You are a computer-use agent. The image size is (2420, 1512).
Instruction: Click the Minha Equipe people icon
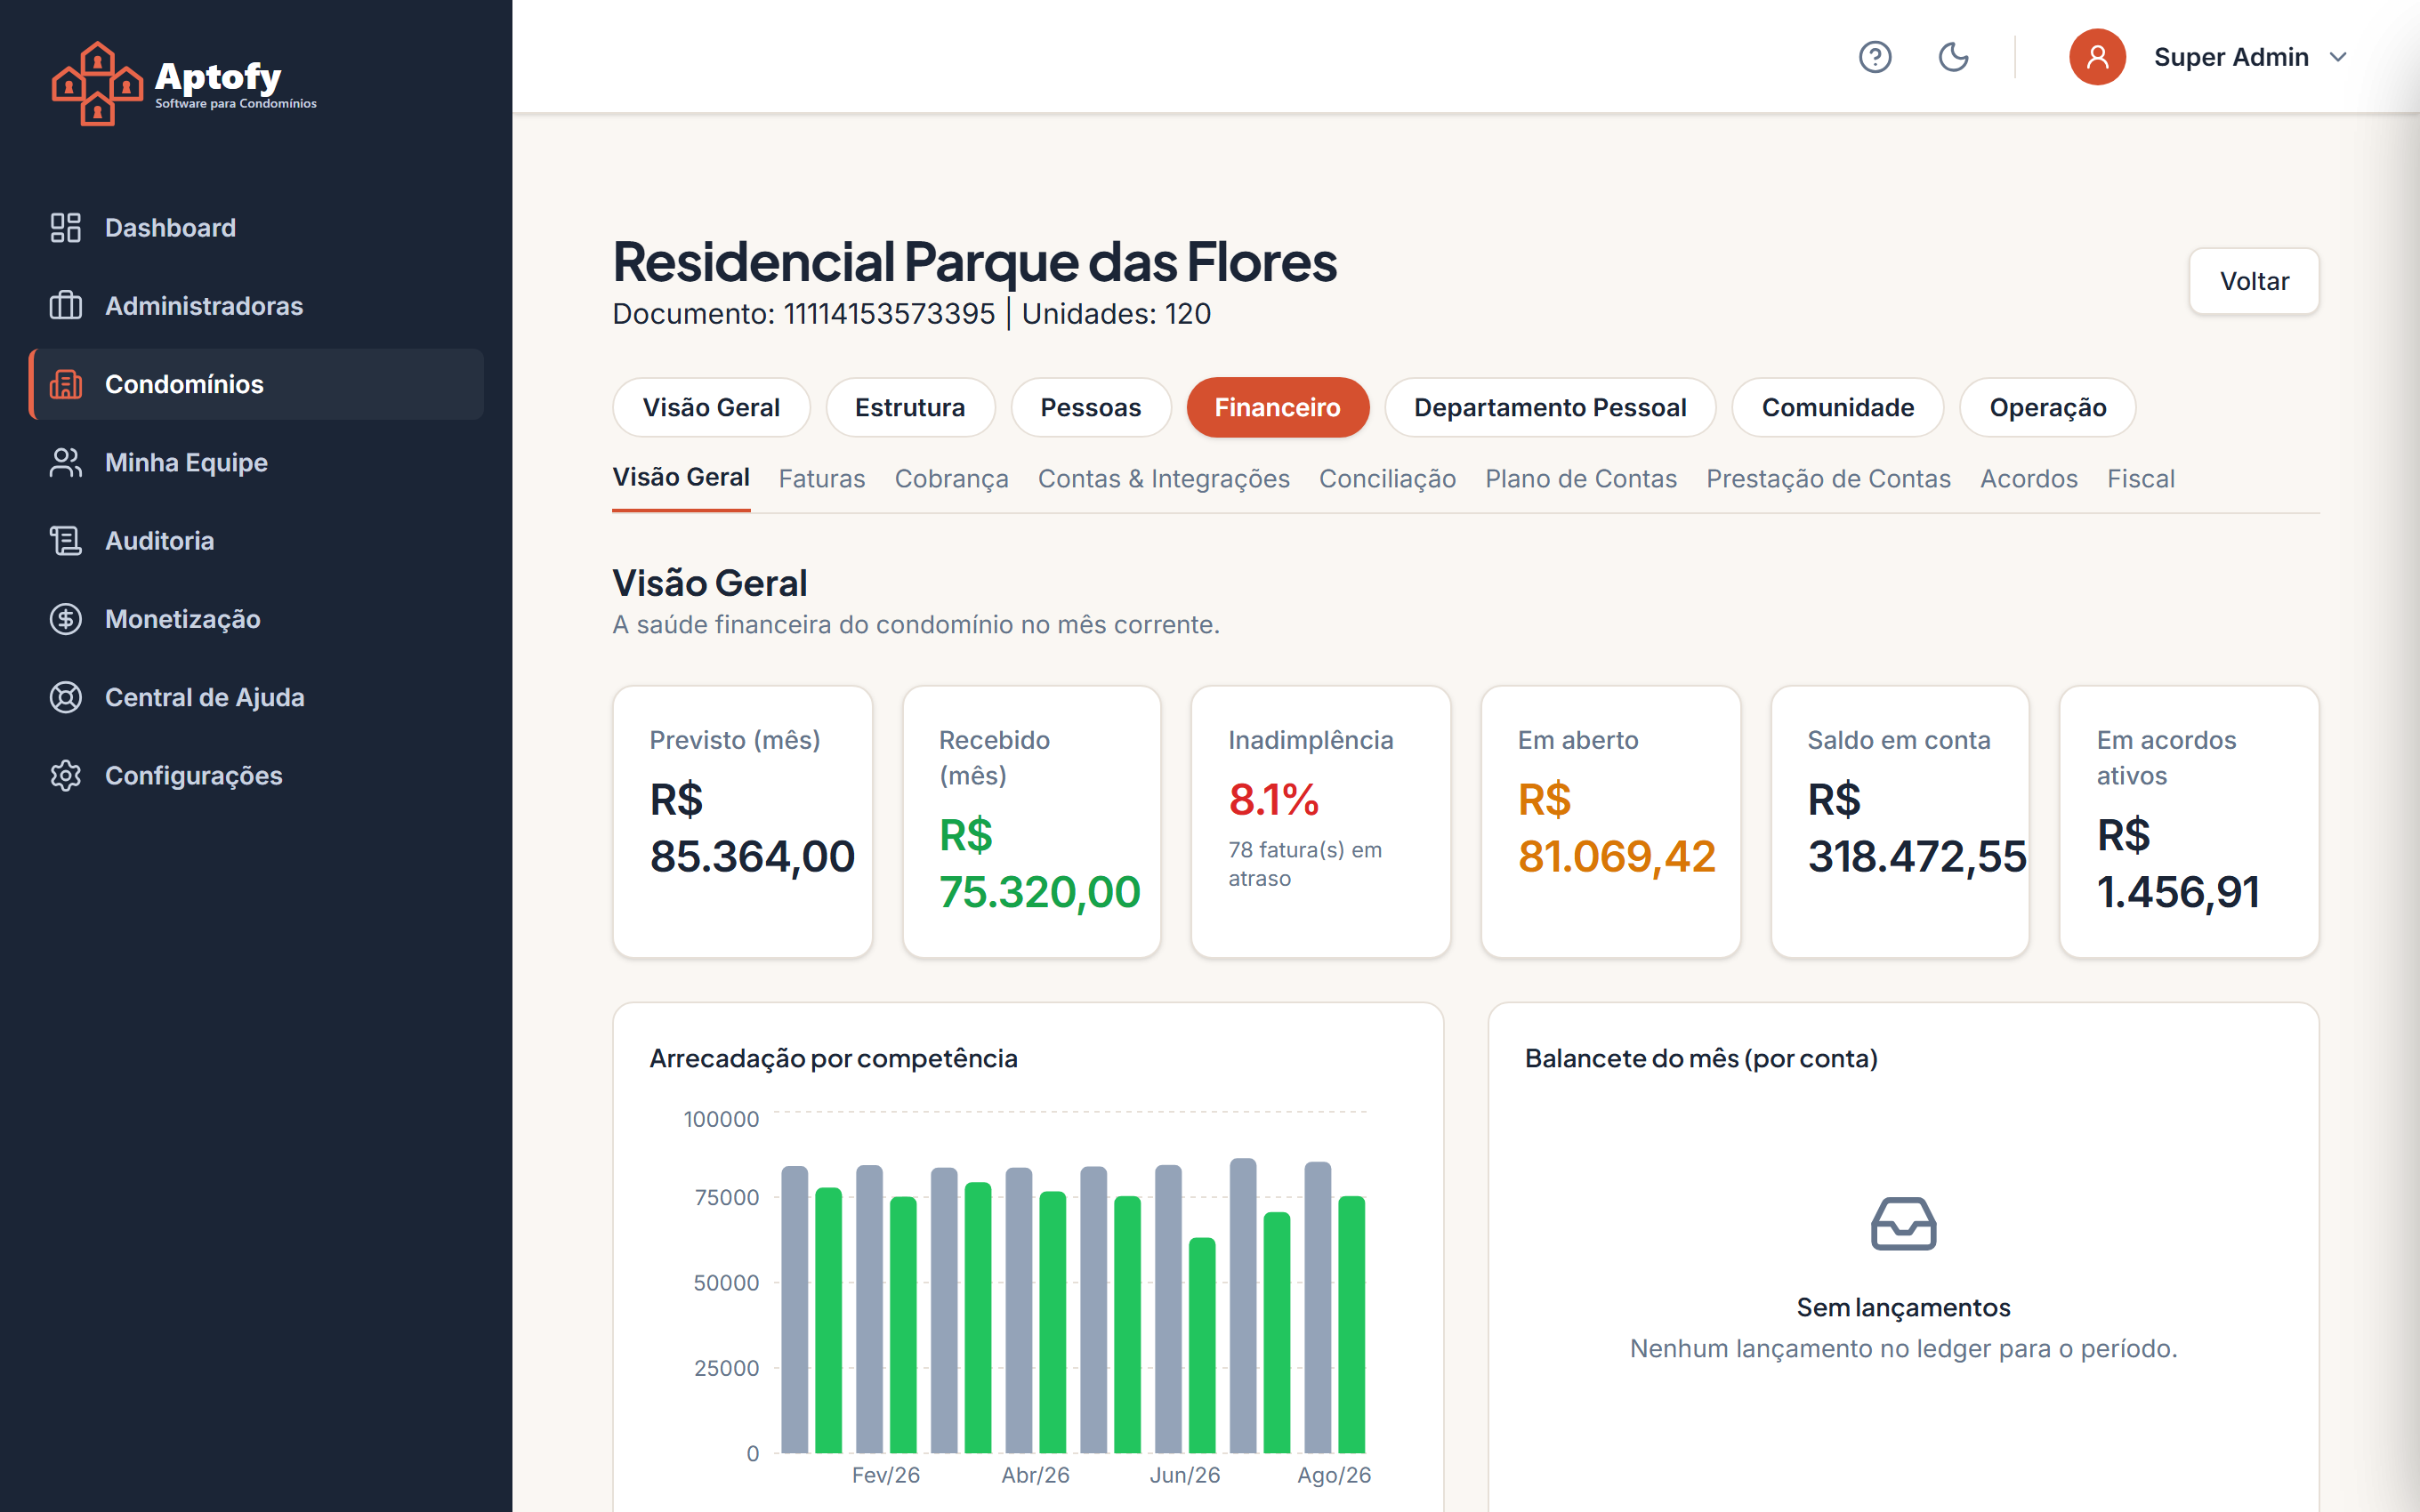click(x=66, y=463)
